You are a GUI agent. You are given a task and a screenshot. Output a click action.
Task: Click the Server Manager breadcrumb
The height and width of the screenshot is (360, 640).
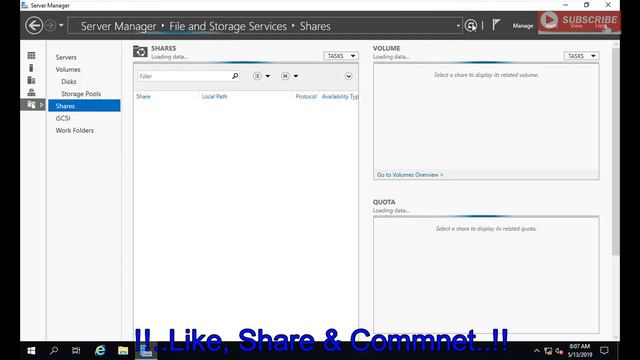tap(118, 26)
